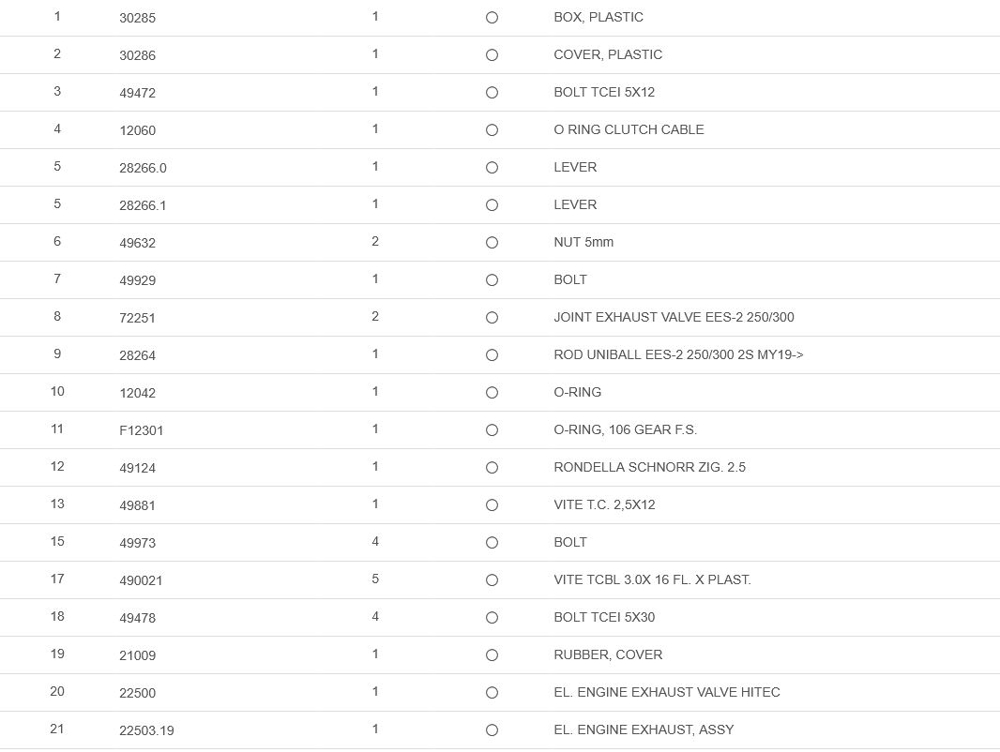This screenshot has width=1000, height=752.
Task: Select the radio button for COVER, PLASTIC
Action: point(491,55)
